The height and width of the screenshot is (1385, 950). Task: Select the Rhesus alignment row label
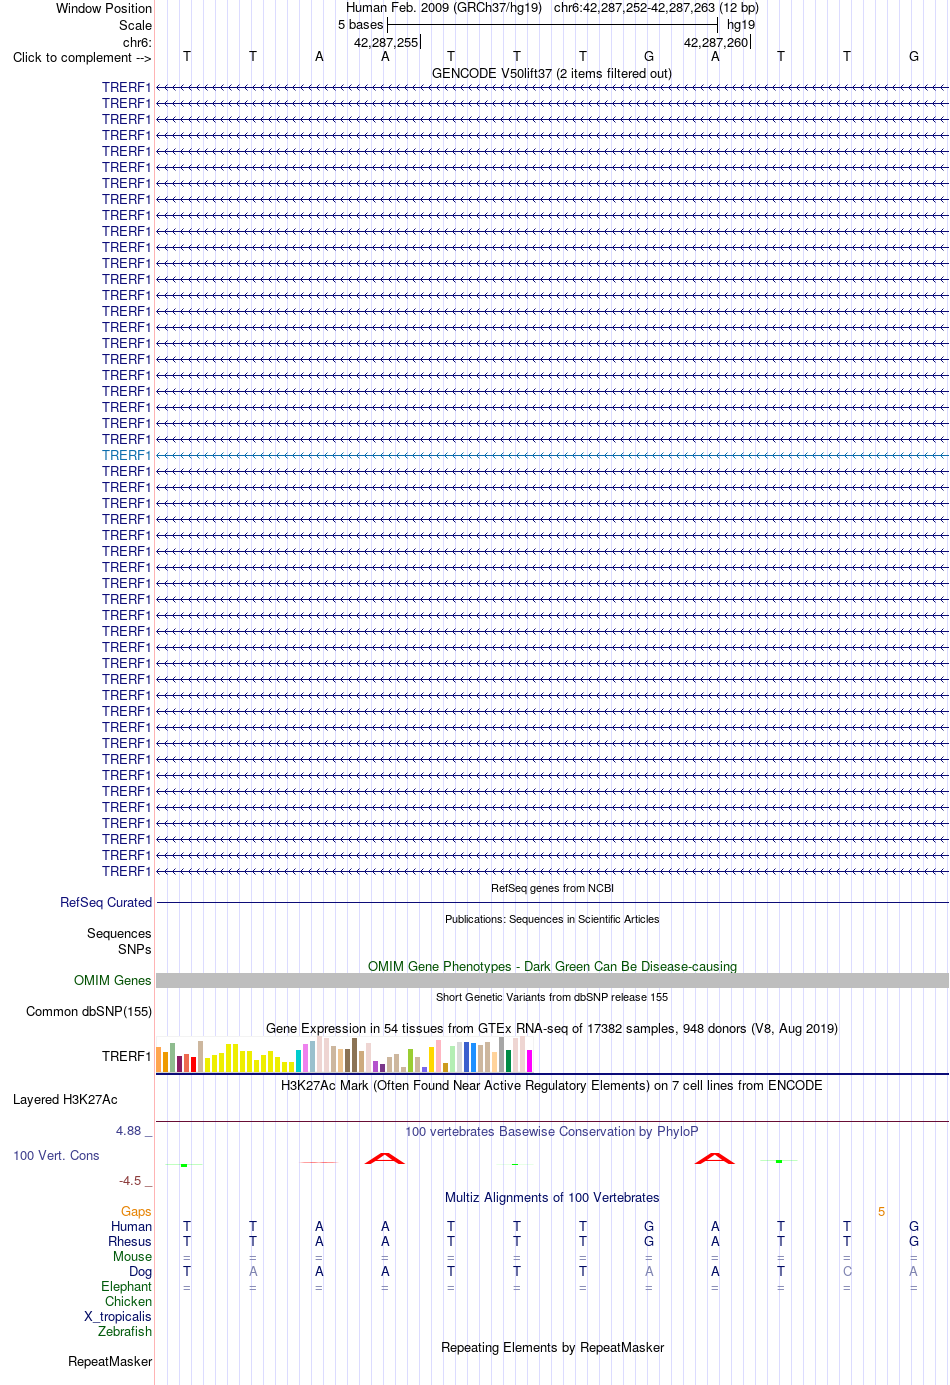(130, 1242)
